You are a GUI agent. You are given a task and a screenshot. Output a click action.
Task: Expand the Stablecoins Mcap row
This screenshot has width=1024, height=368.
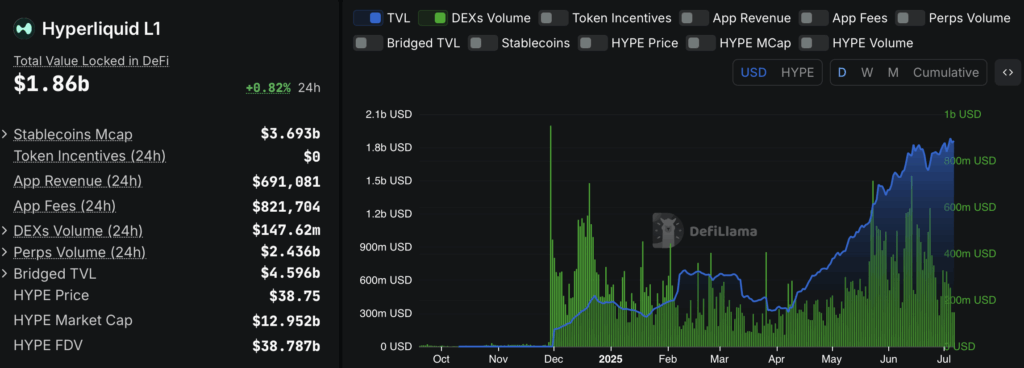[x=5, y=134]
